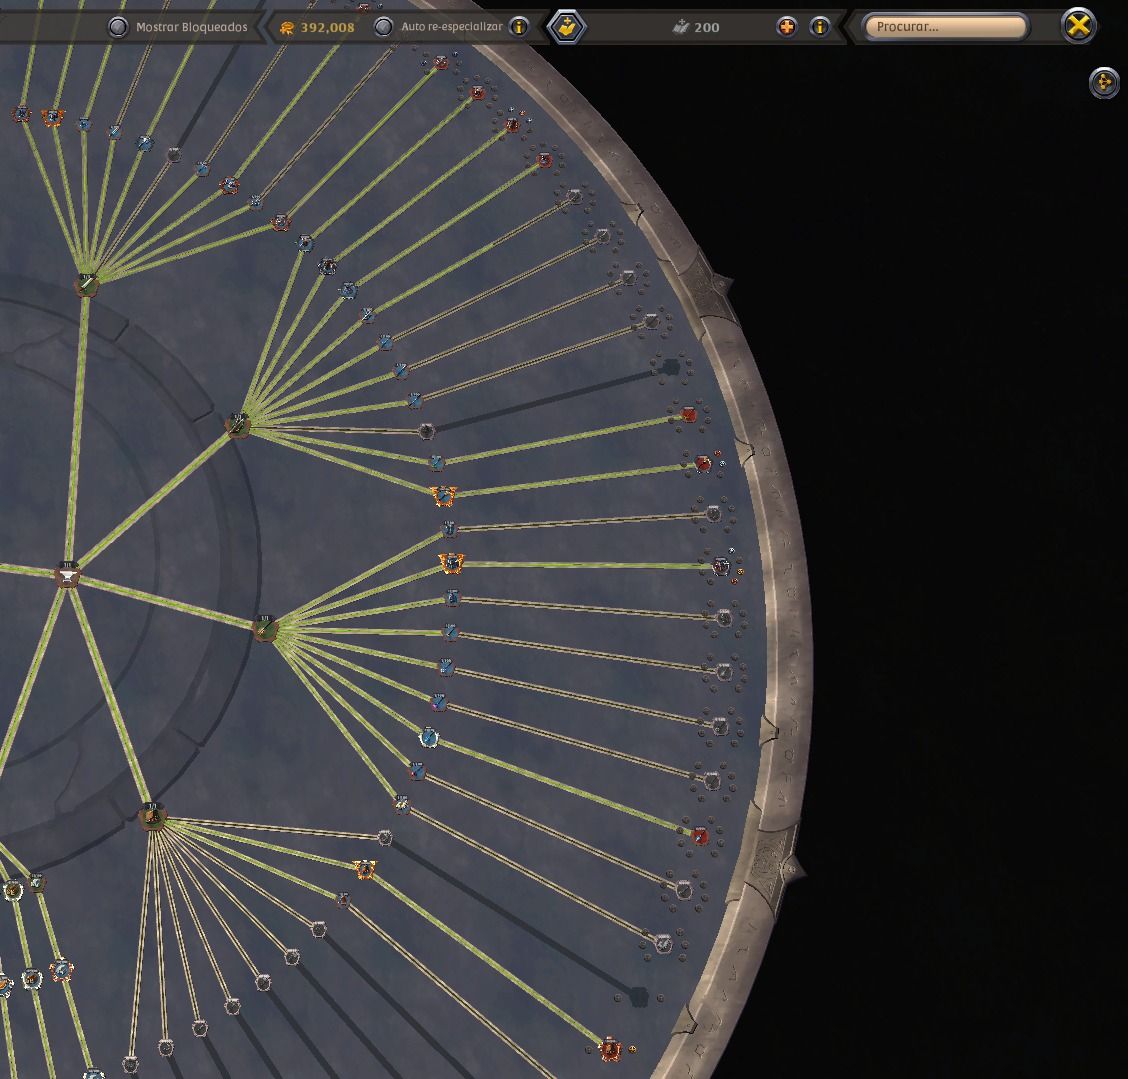Select the orange-framed node nearest the bottom rim
This screenshot has height=1079, width=1128.
pos(609,1049)
